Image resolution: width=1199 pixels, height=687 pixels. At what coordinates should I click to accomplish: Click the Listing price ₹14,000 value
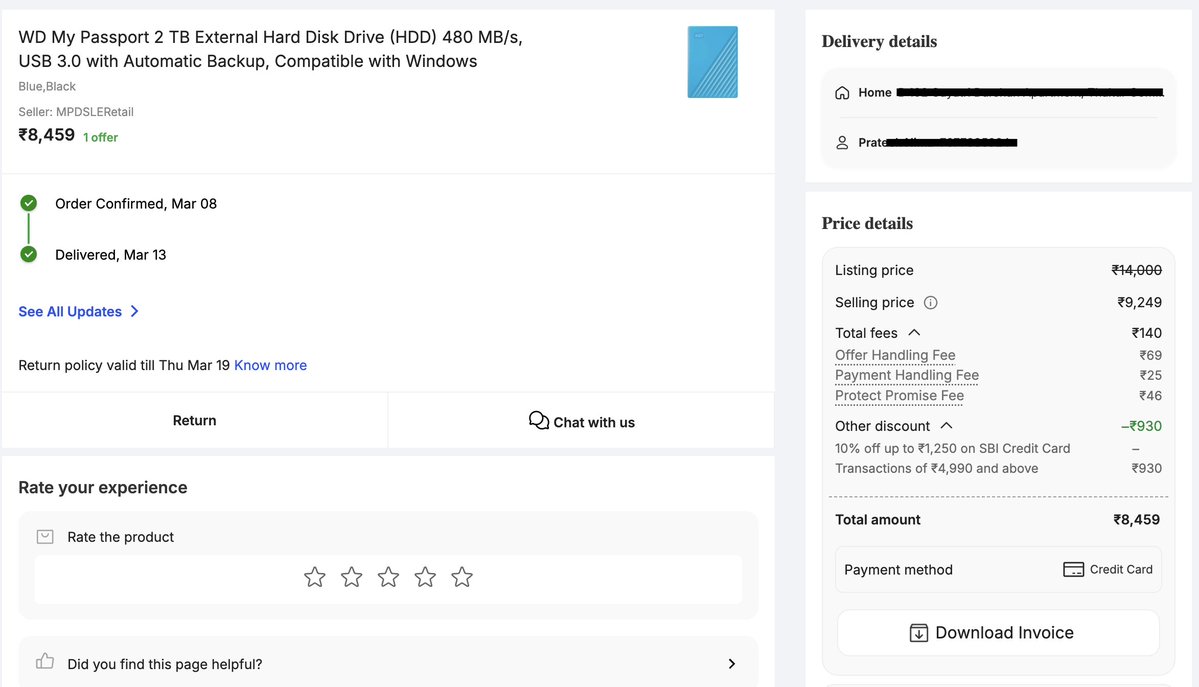1136,270
